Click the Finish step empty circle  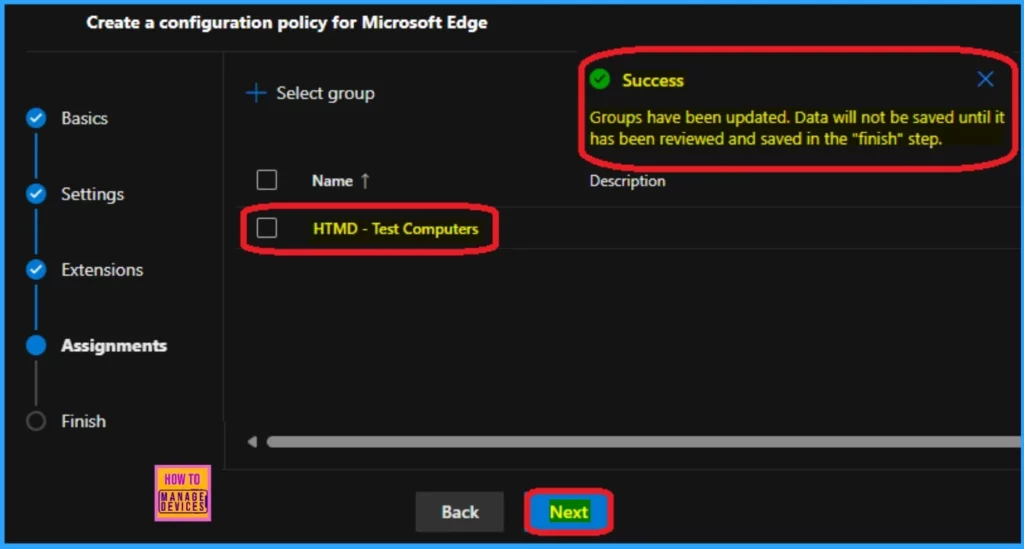(36, 421)
